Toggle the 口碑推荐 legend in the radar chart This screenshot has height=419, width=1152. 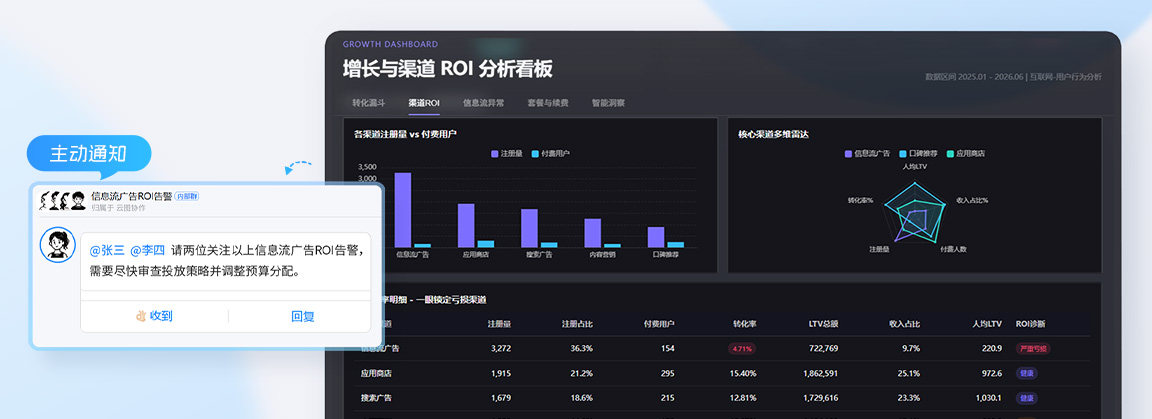918,154
